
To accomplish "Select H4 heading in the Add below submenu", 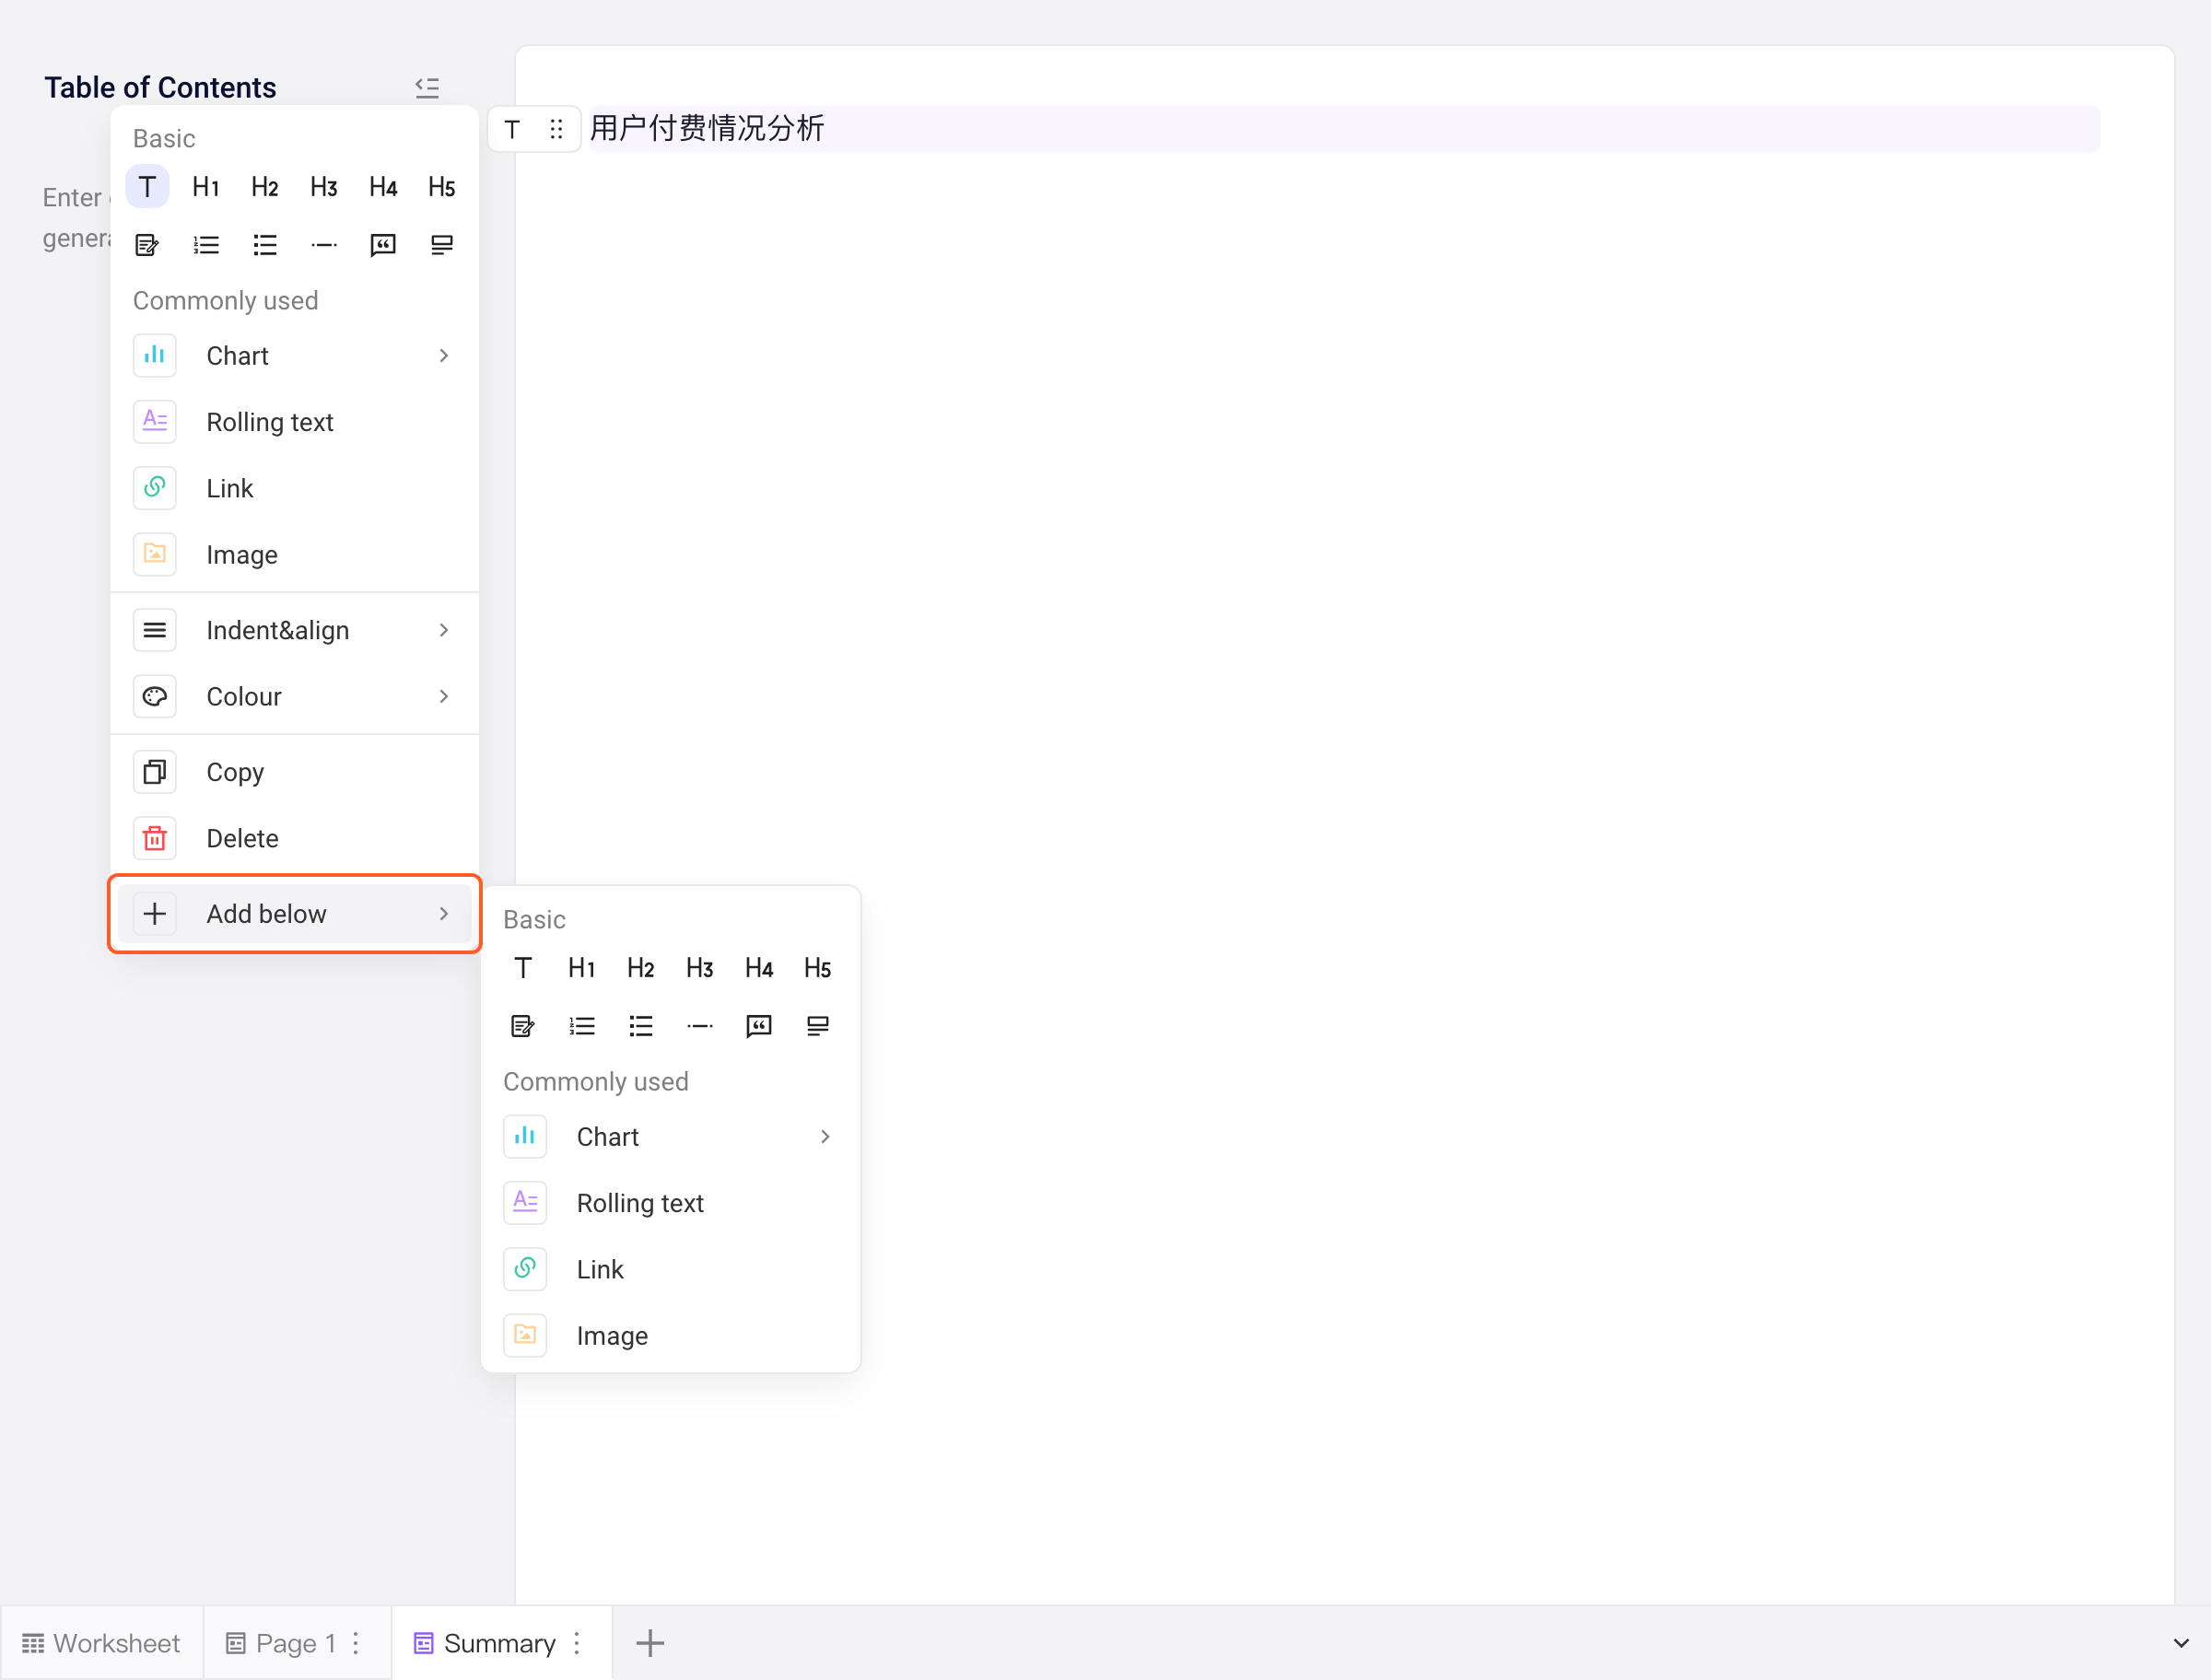I will 759,968.
